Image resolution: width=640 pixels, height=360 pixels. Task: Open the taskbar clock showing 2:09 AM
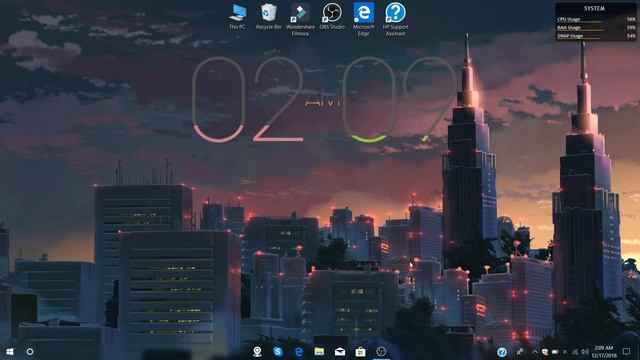tap(604, 351)
